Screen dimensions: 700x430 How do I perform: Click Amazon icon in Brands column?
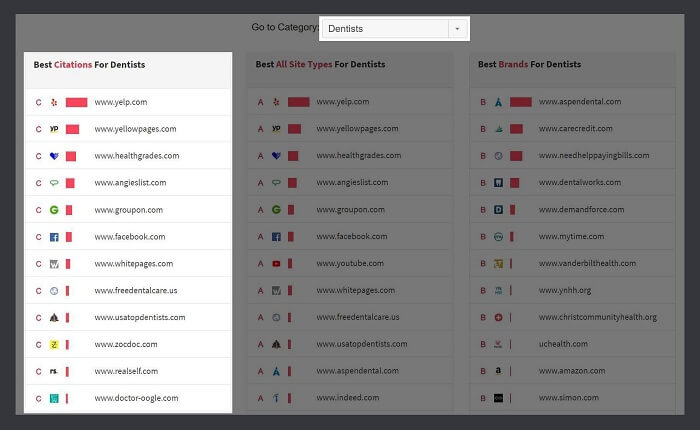(499, 371)
